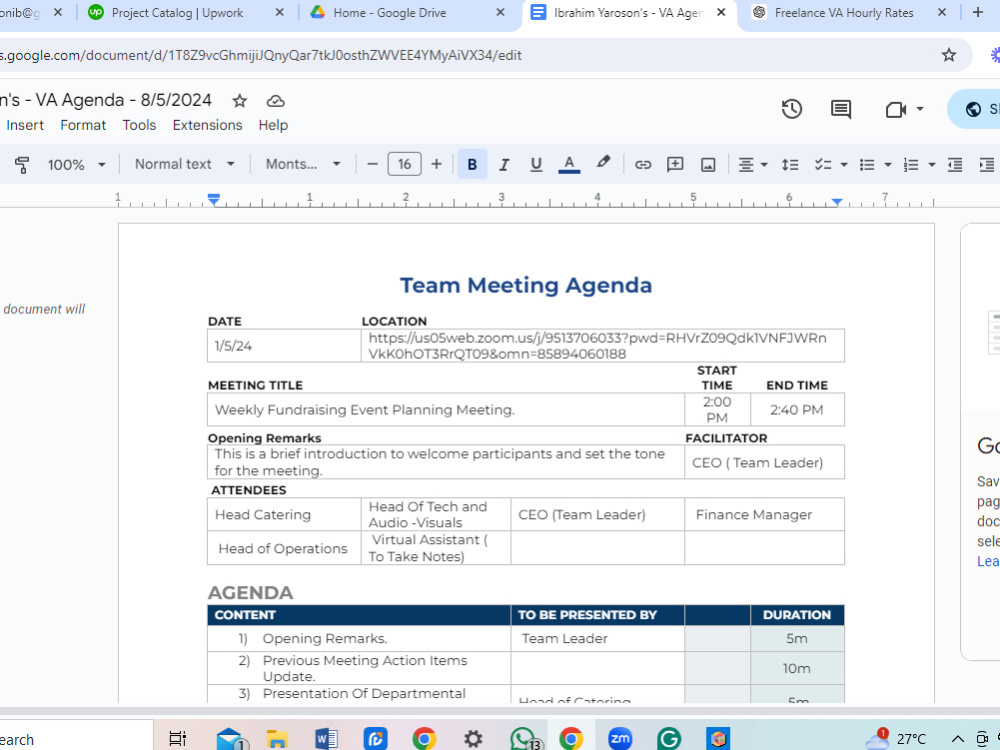Click the End Time cell 2:40 PM
Screen dimensions: 1000x750
(x=797, y=409)
